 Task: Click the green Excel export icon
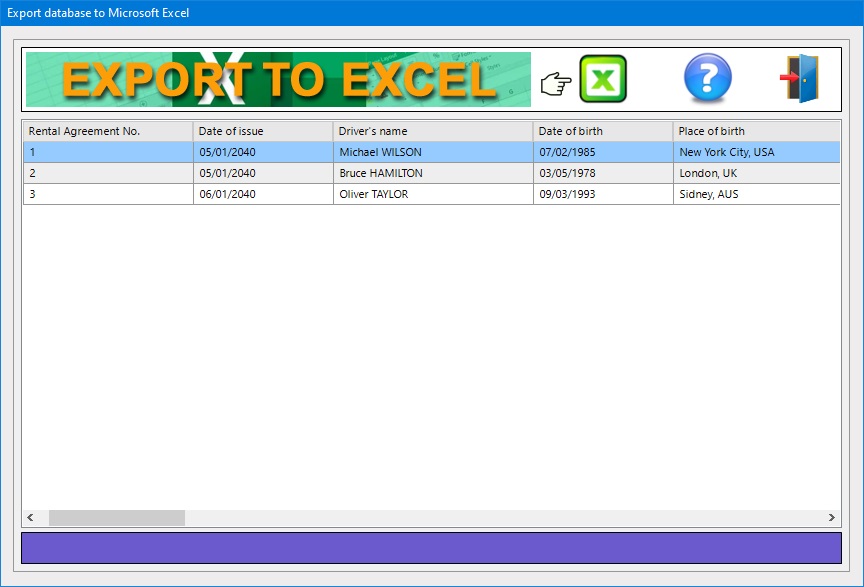[603, 79]
